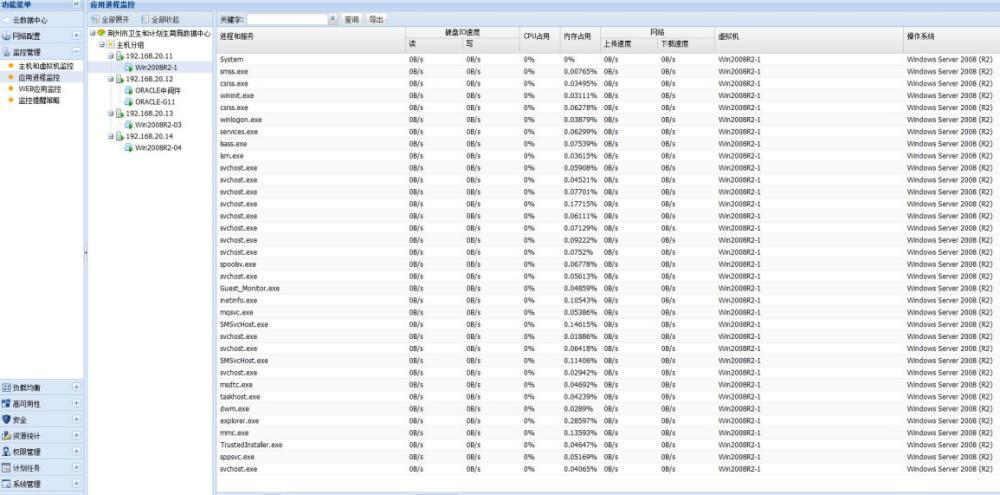This screenshot has height=495, width=1000.
Task: Click 全部展开 expand all button
Action: pyautogui.click(x=111, y=19)
